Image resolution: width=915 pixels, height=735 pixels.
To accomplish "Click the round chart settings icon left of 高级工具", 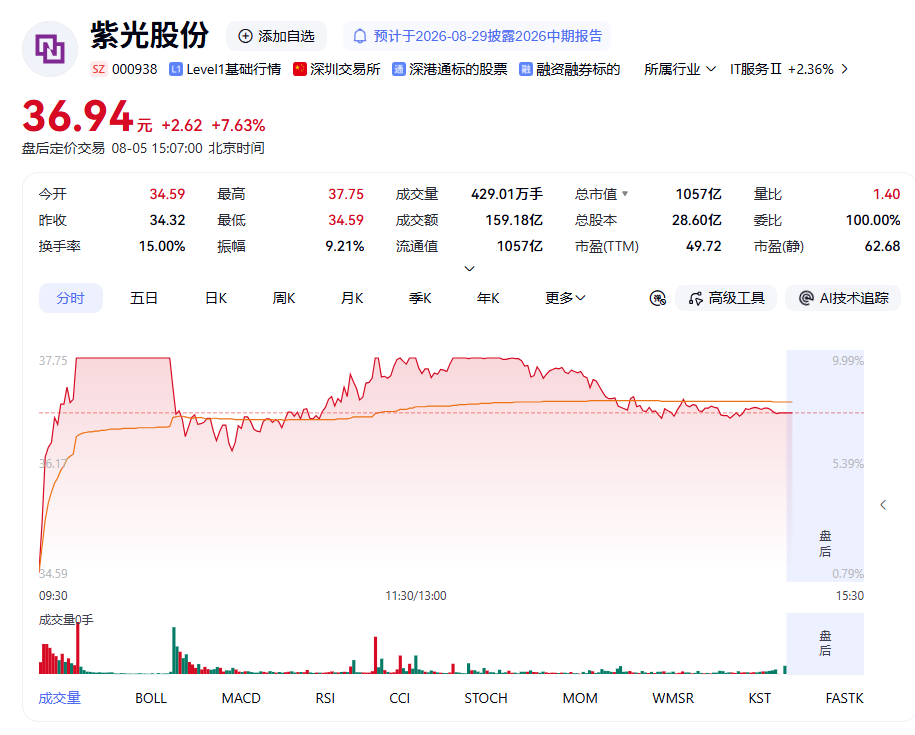I will tap(658, 299).
